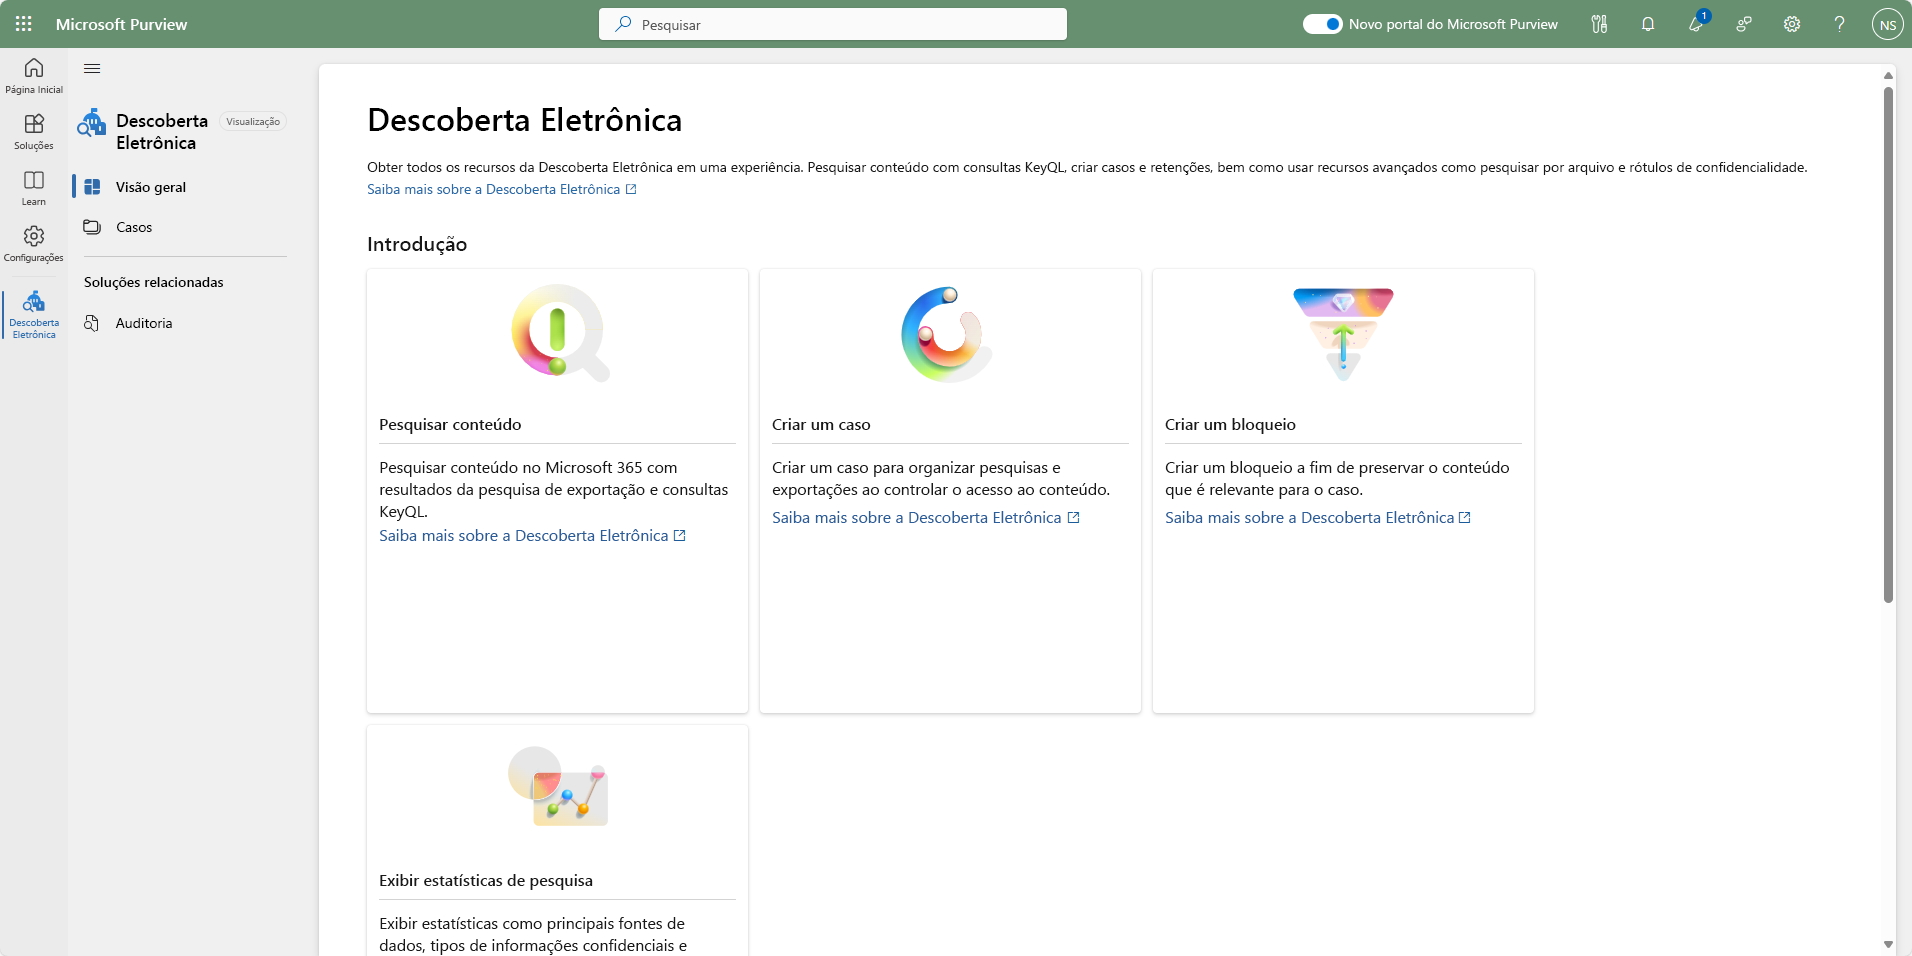Select Casos in navigation
The width and height of the screenshot is (1912, 956).
coord(134,227)
